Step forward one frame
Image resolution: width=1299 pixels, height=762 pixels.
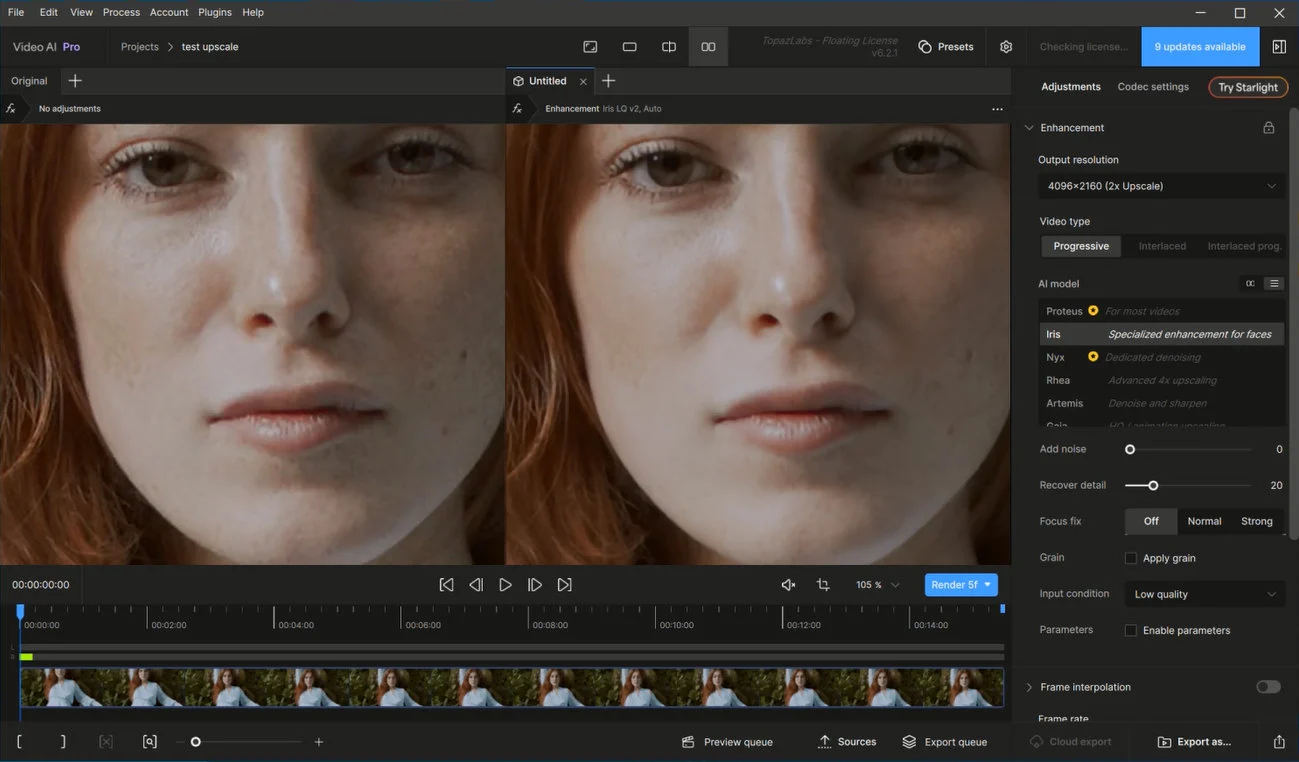tap(535, 585)
